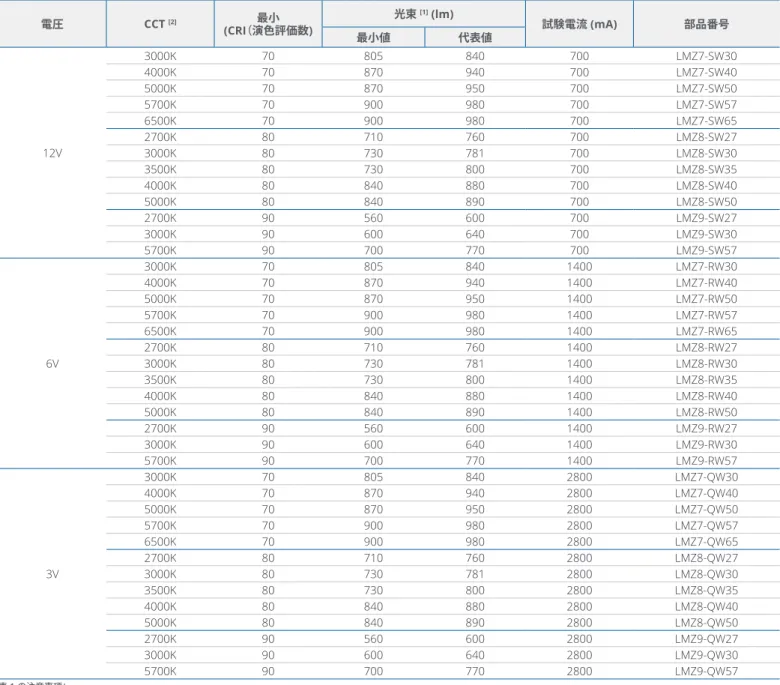Click the CCT column header

(160, 24)
